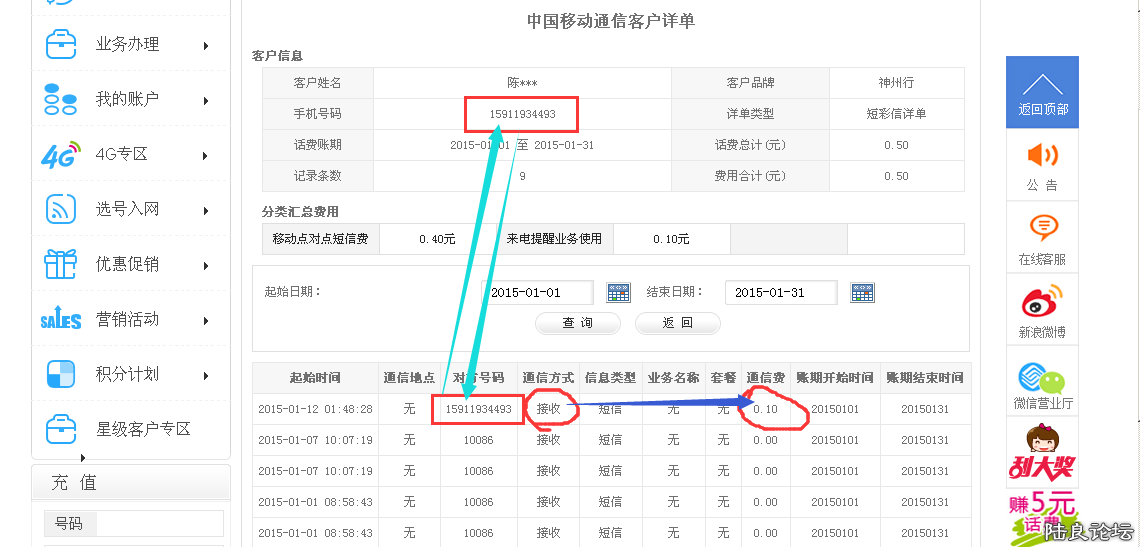Open the 选号入网 menu item

tap(127, 209)
